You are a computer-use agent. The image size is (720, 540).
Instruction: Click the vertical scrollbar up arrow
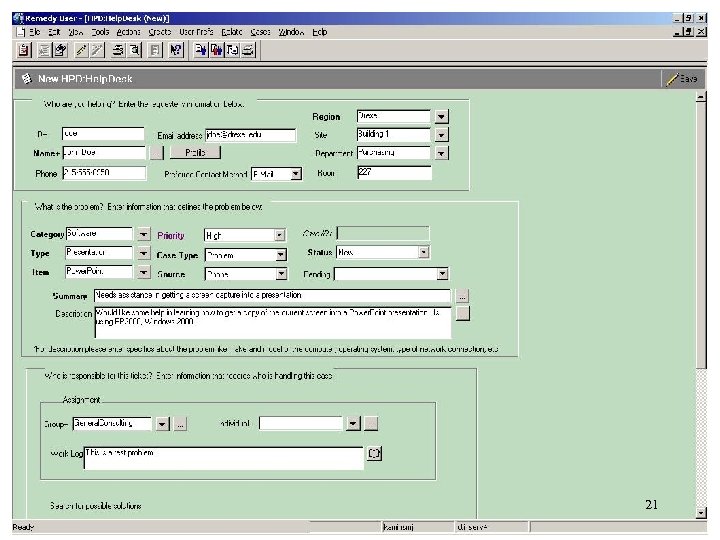point(701,96)
